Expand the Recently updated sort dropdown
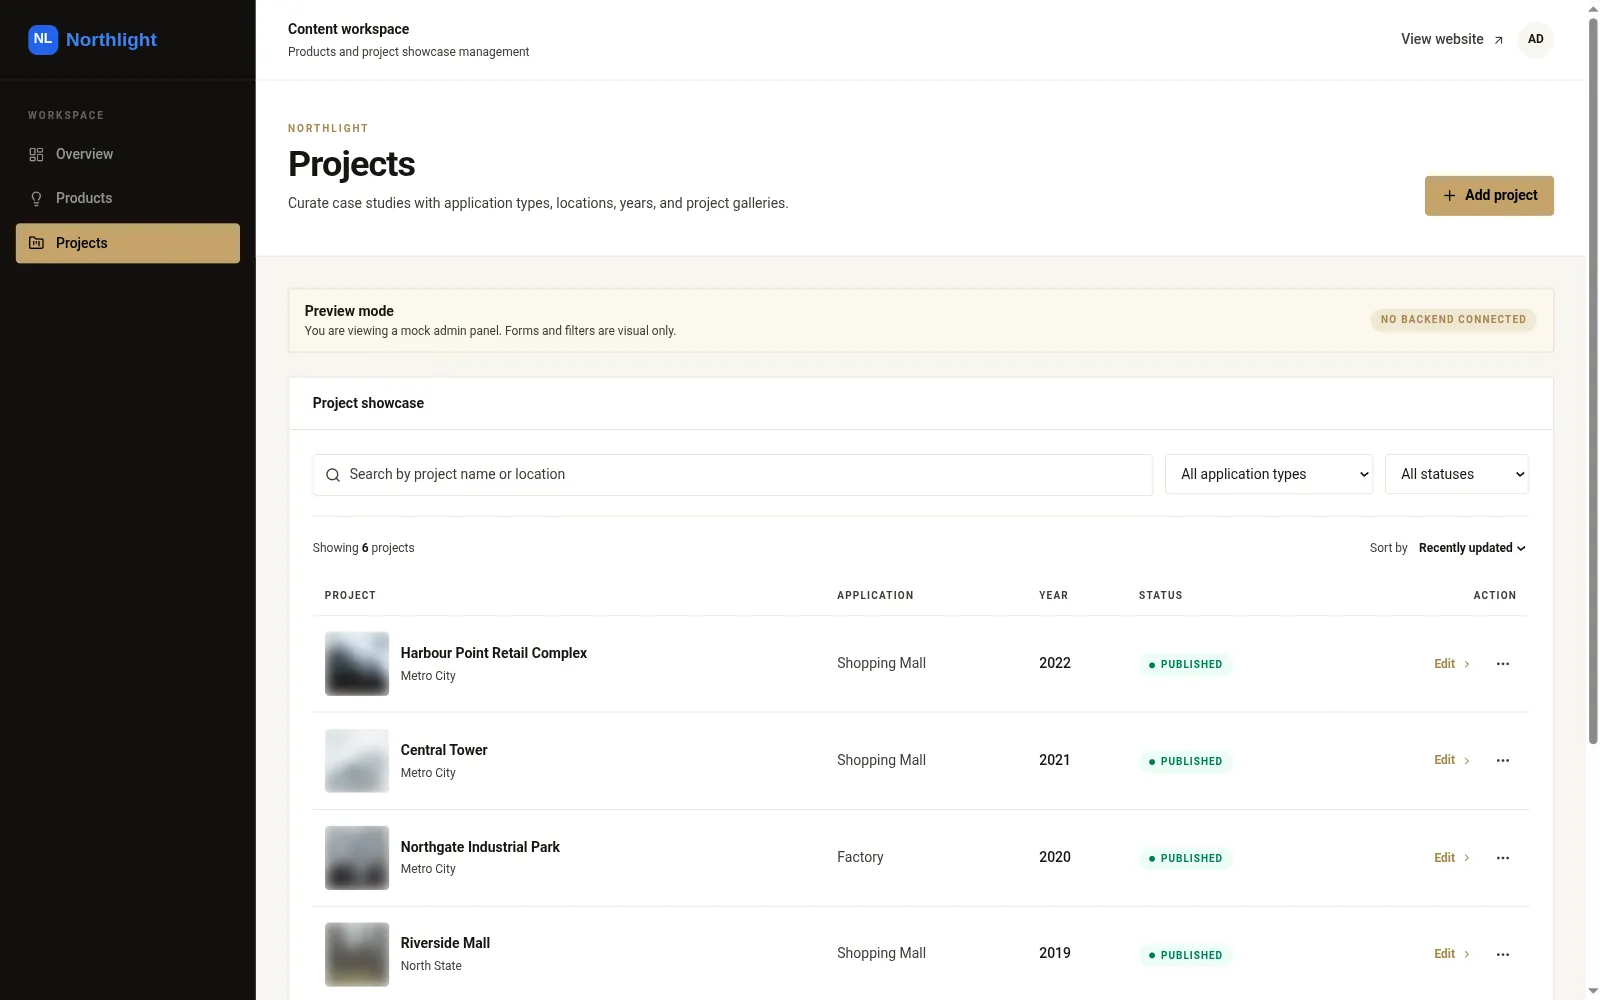 [x=1472, y=548]
